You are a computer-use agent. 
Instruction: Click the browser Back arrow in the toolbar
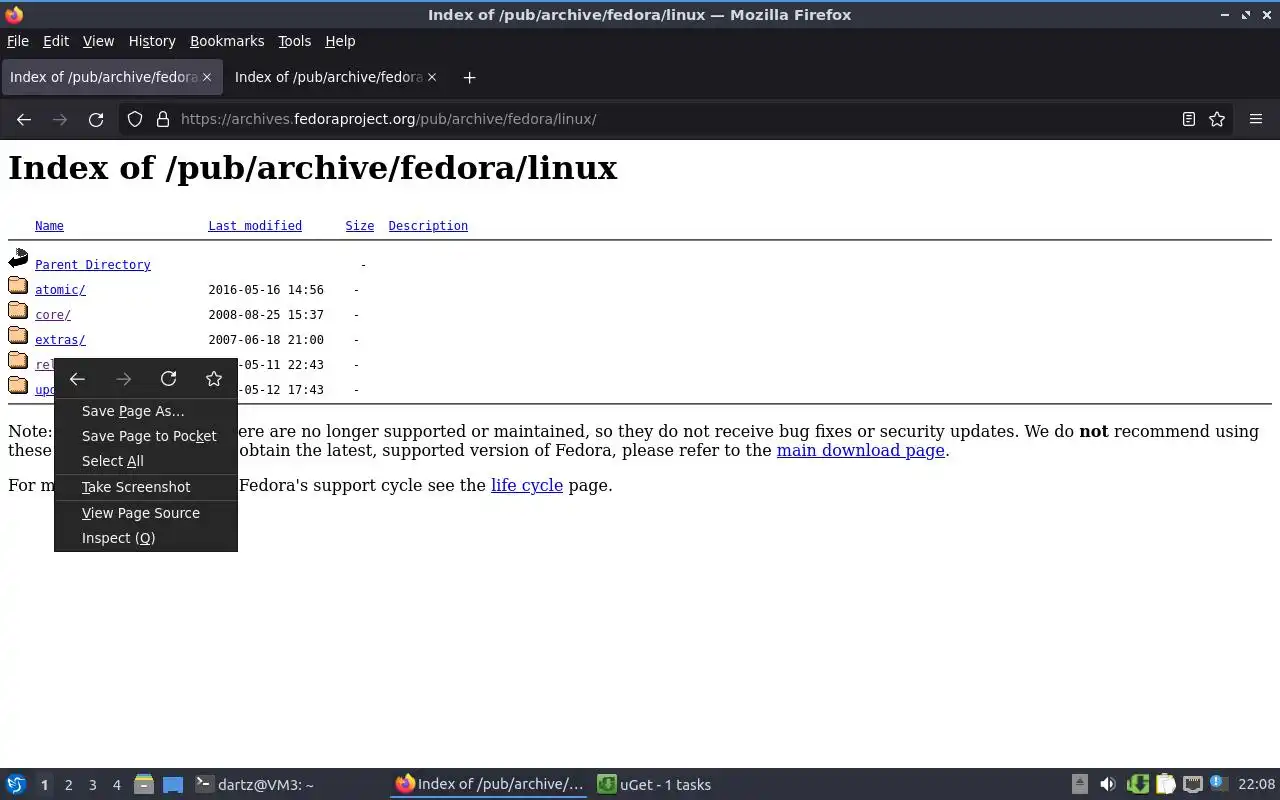(x=24, y=119)
